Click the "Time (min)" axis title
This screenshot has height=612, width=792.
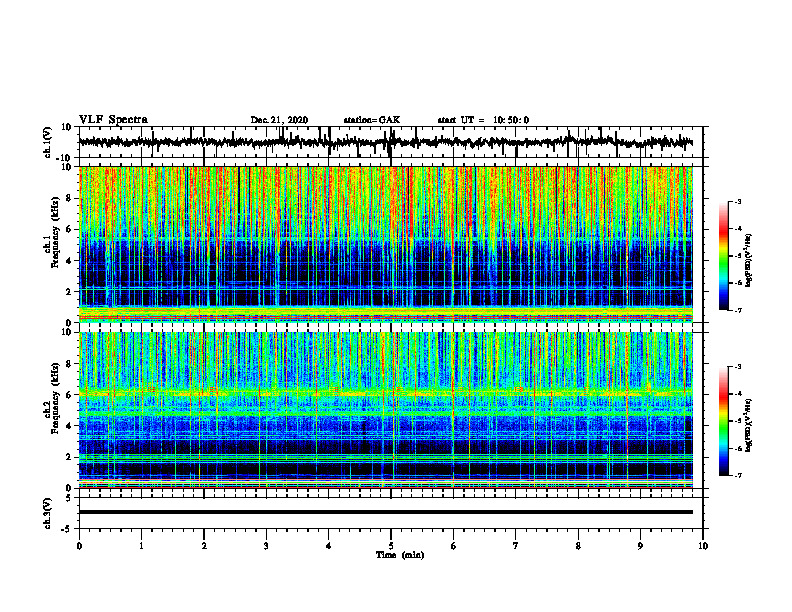400,555
